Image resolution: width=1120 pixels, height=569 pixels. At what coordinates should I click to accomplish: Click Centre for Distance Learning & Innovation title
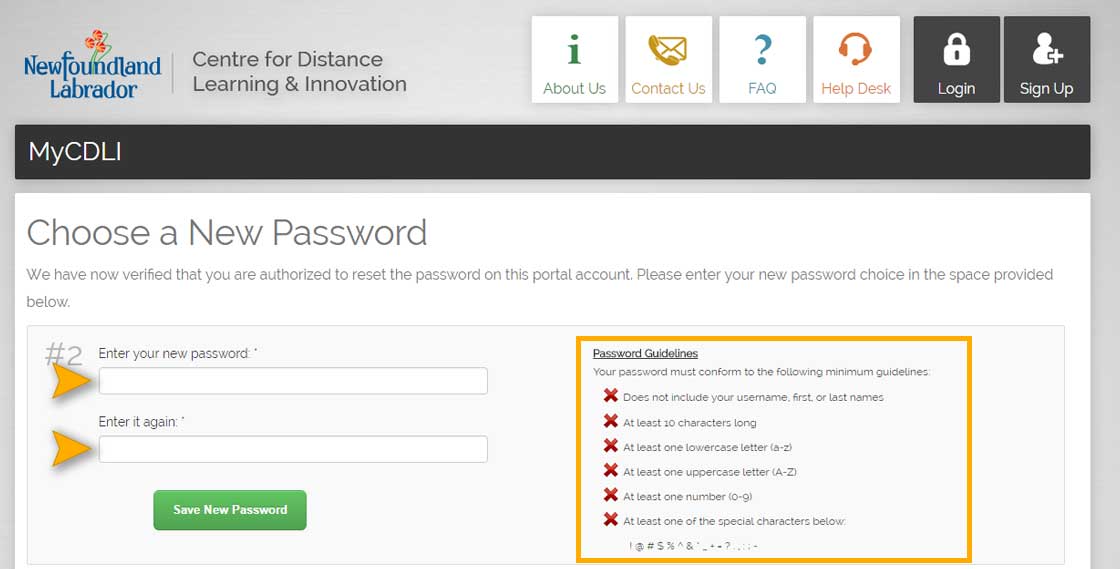point(299,71)
